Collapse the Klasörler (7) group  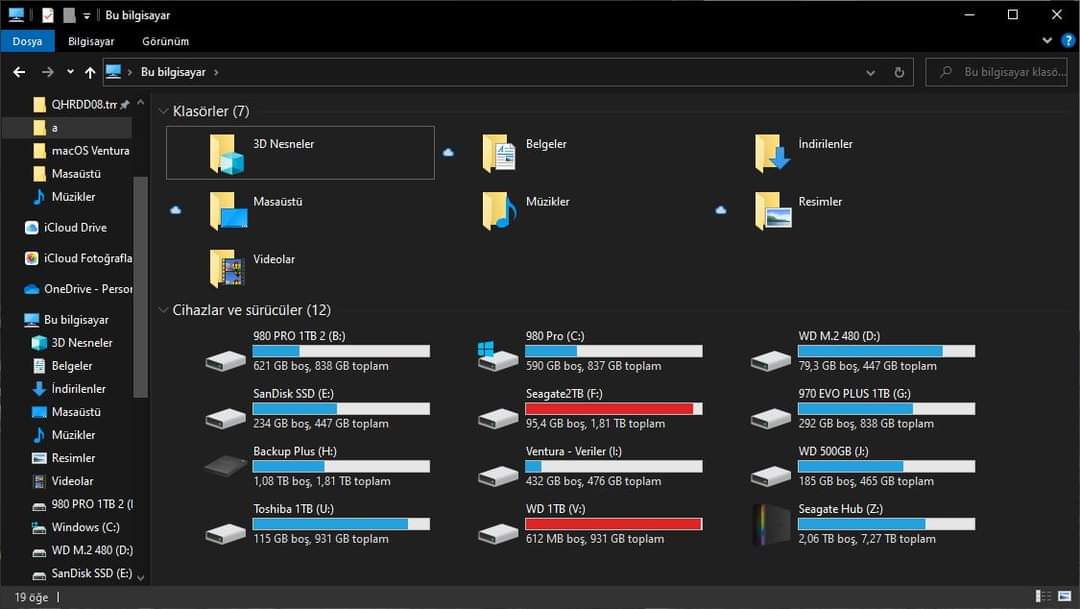pyautogui.click(x=164, y=111)
